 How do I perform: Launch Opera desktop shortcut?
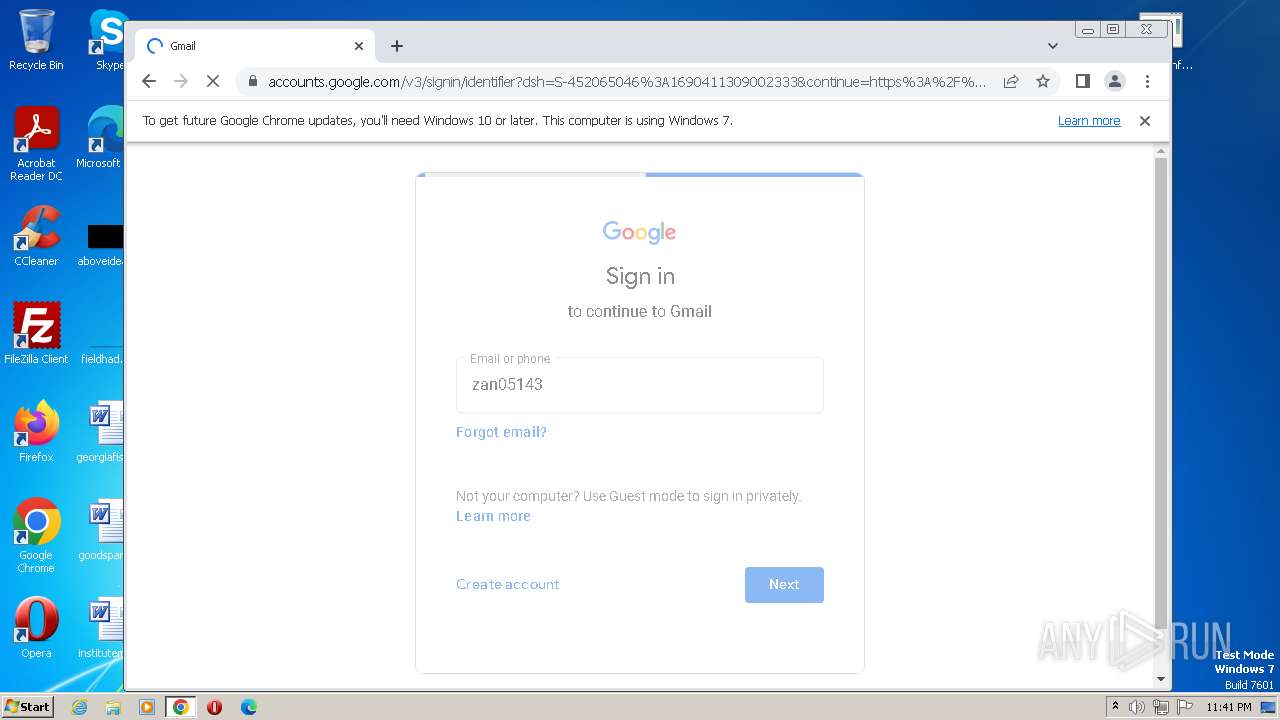click(36, 628)
